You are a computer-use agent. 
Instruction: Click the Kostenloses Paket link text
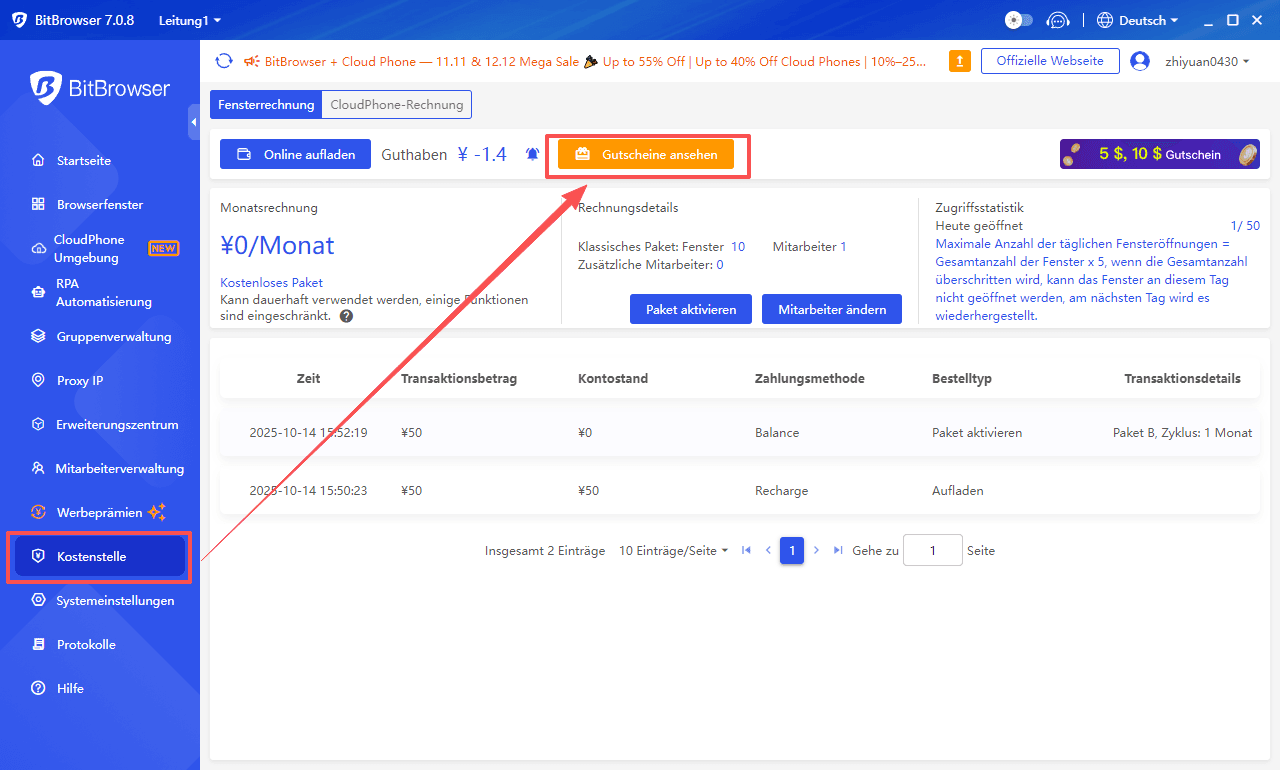pyautogui.click(x=271, y=282)
